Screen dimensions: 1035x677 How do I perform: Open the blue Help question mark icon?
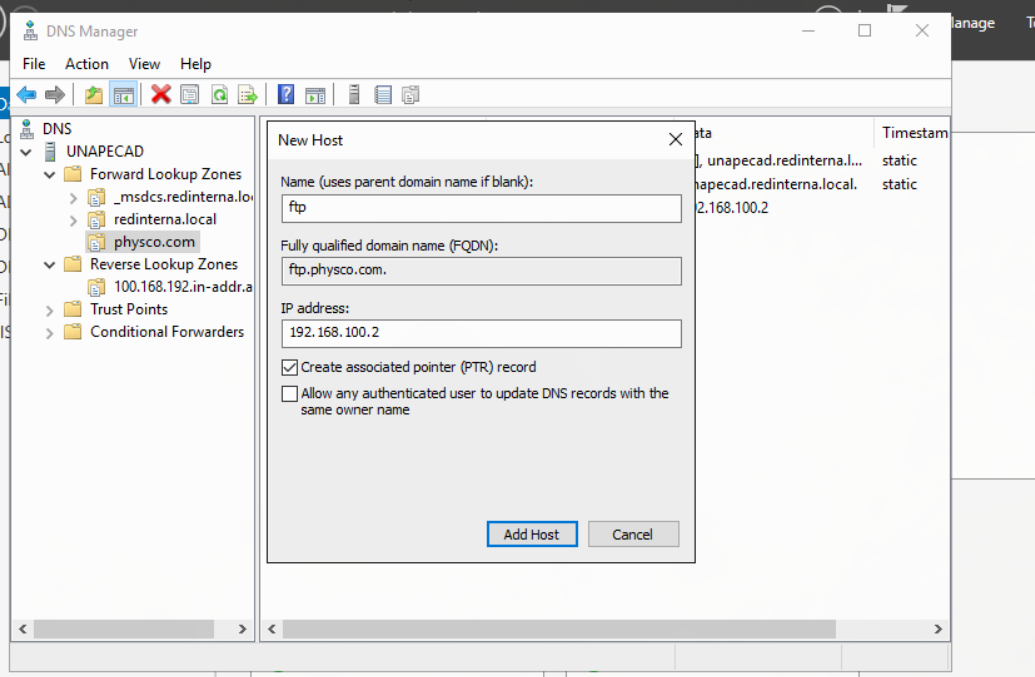pos(286,94)
